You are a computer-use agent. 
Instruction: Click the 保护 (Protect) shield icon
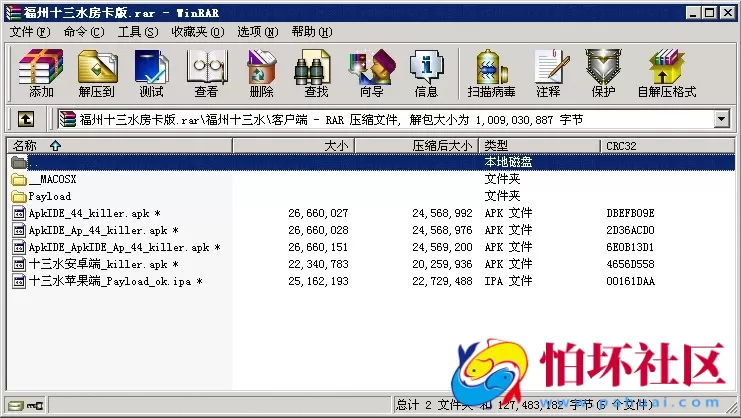pyautogui.click(x=603, y=73)
